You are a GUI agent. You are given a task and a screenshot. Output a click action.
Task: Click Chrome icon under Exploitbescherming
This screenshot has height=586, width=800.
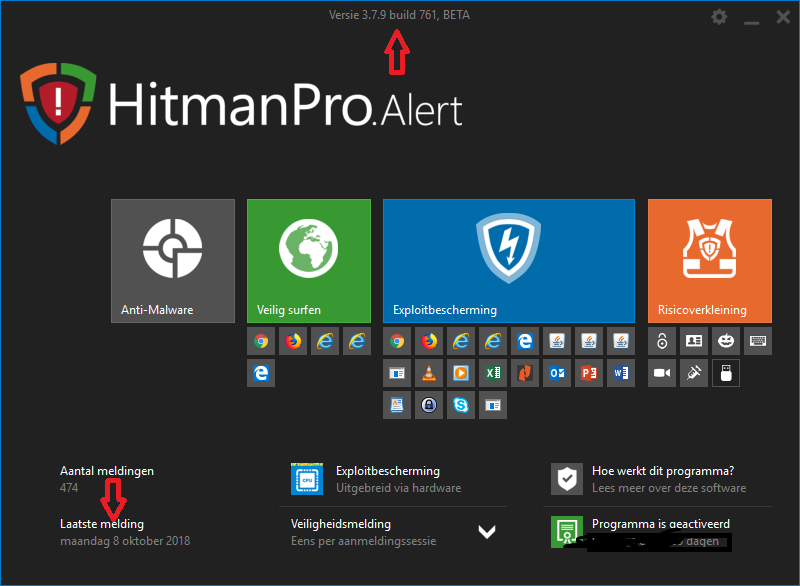coord(397,341)
